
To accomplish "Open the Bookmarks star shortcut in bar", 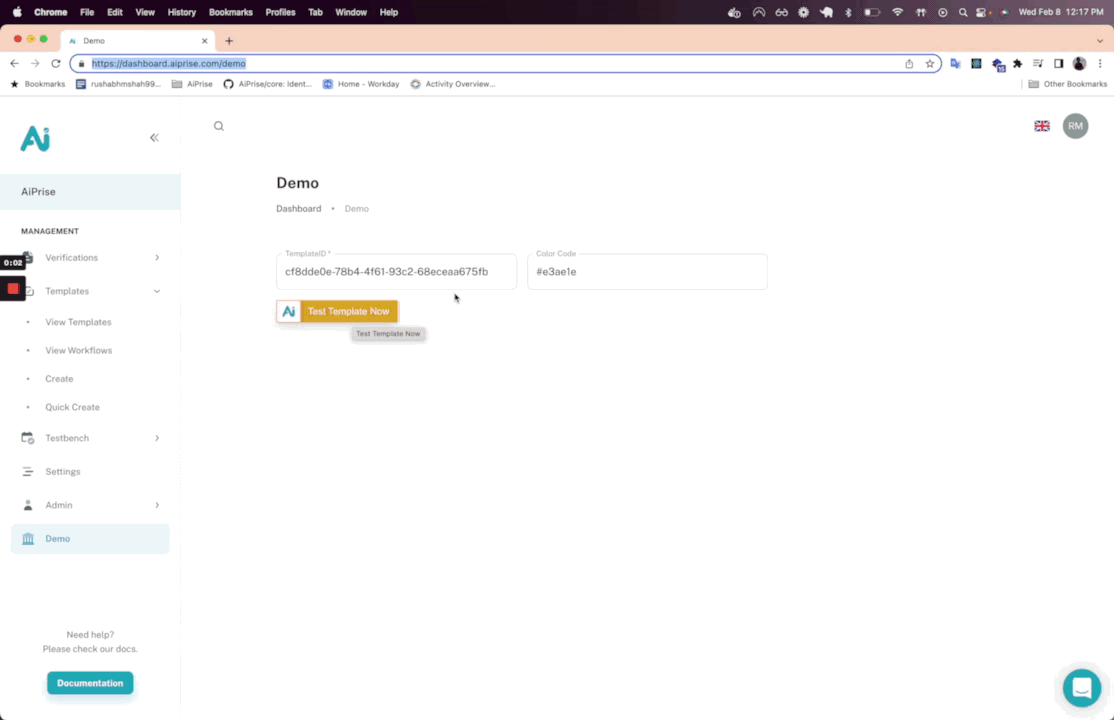I will pos(37,84).
